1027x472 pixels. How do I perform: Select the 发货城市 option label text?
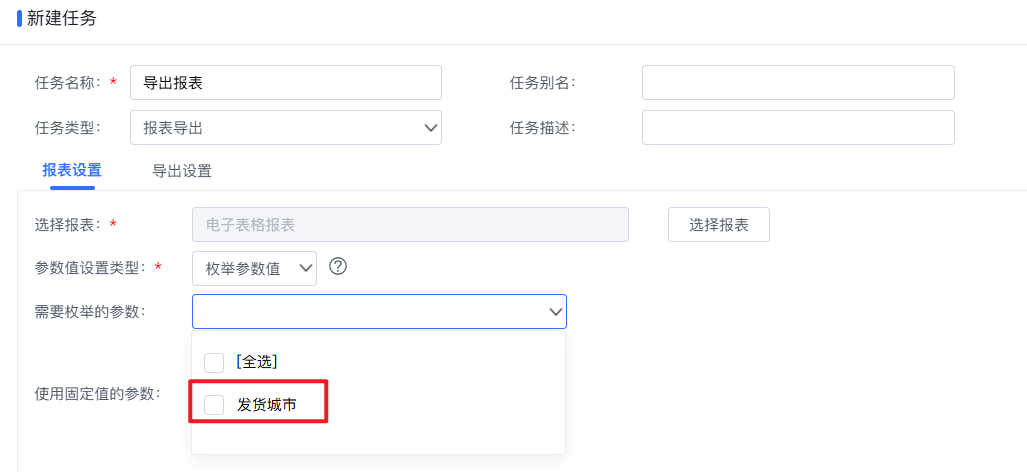(x=267, y=405)
